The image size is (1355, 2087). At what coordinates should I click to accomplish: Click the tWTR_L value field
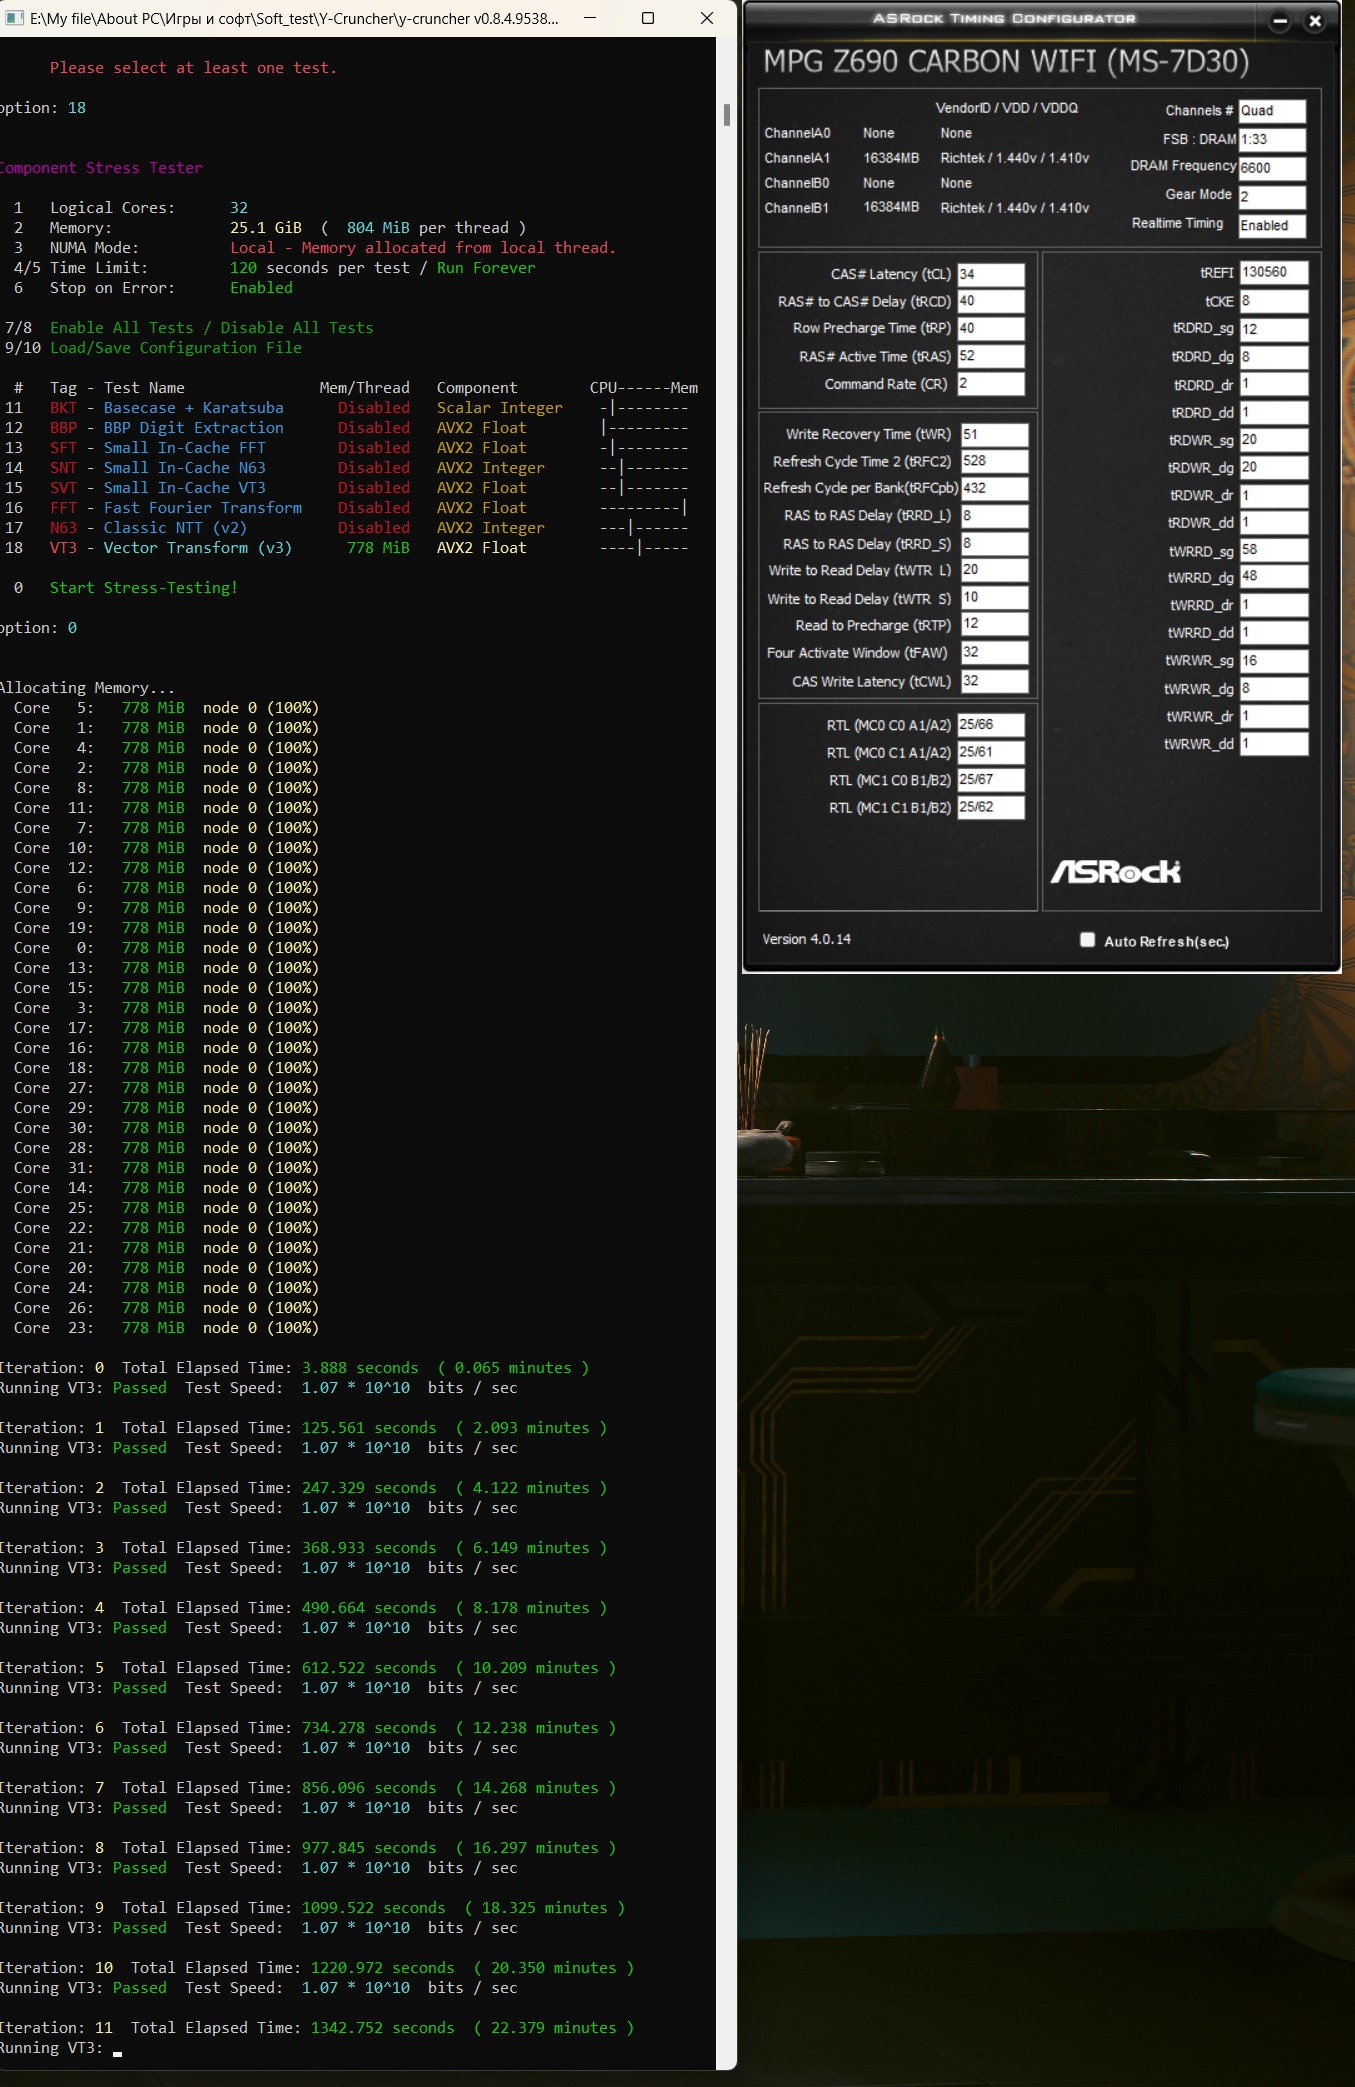coord(995,570)
